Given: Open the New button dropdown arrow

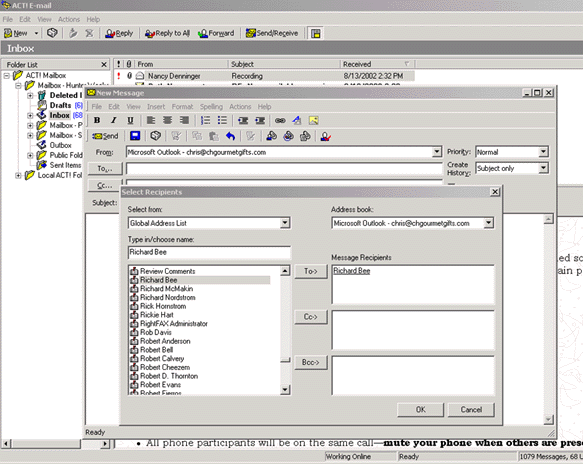Looking at the screenshot, I should (36, 33).
